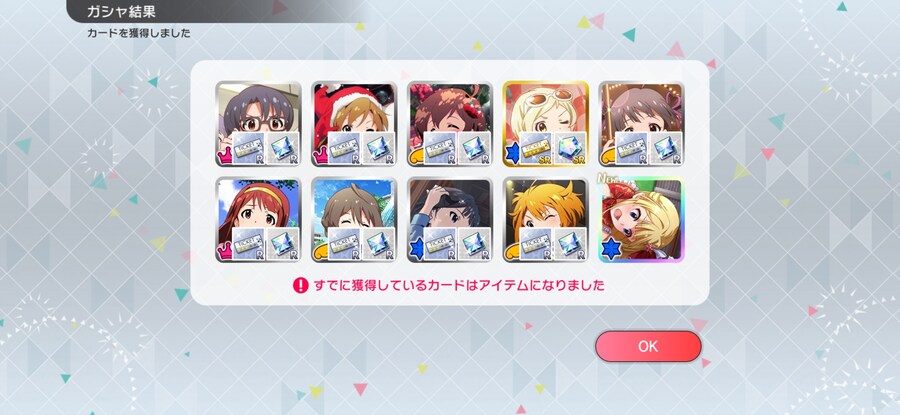This screenshot has width=900, height=415.
Task: Select the Santa hat girl card
Action: coord(354,124)
